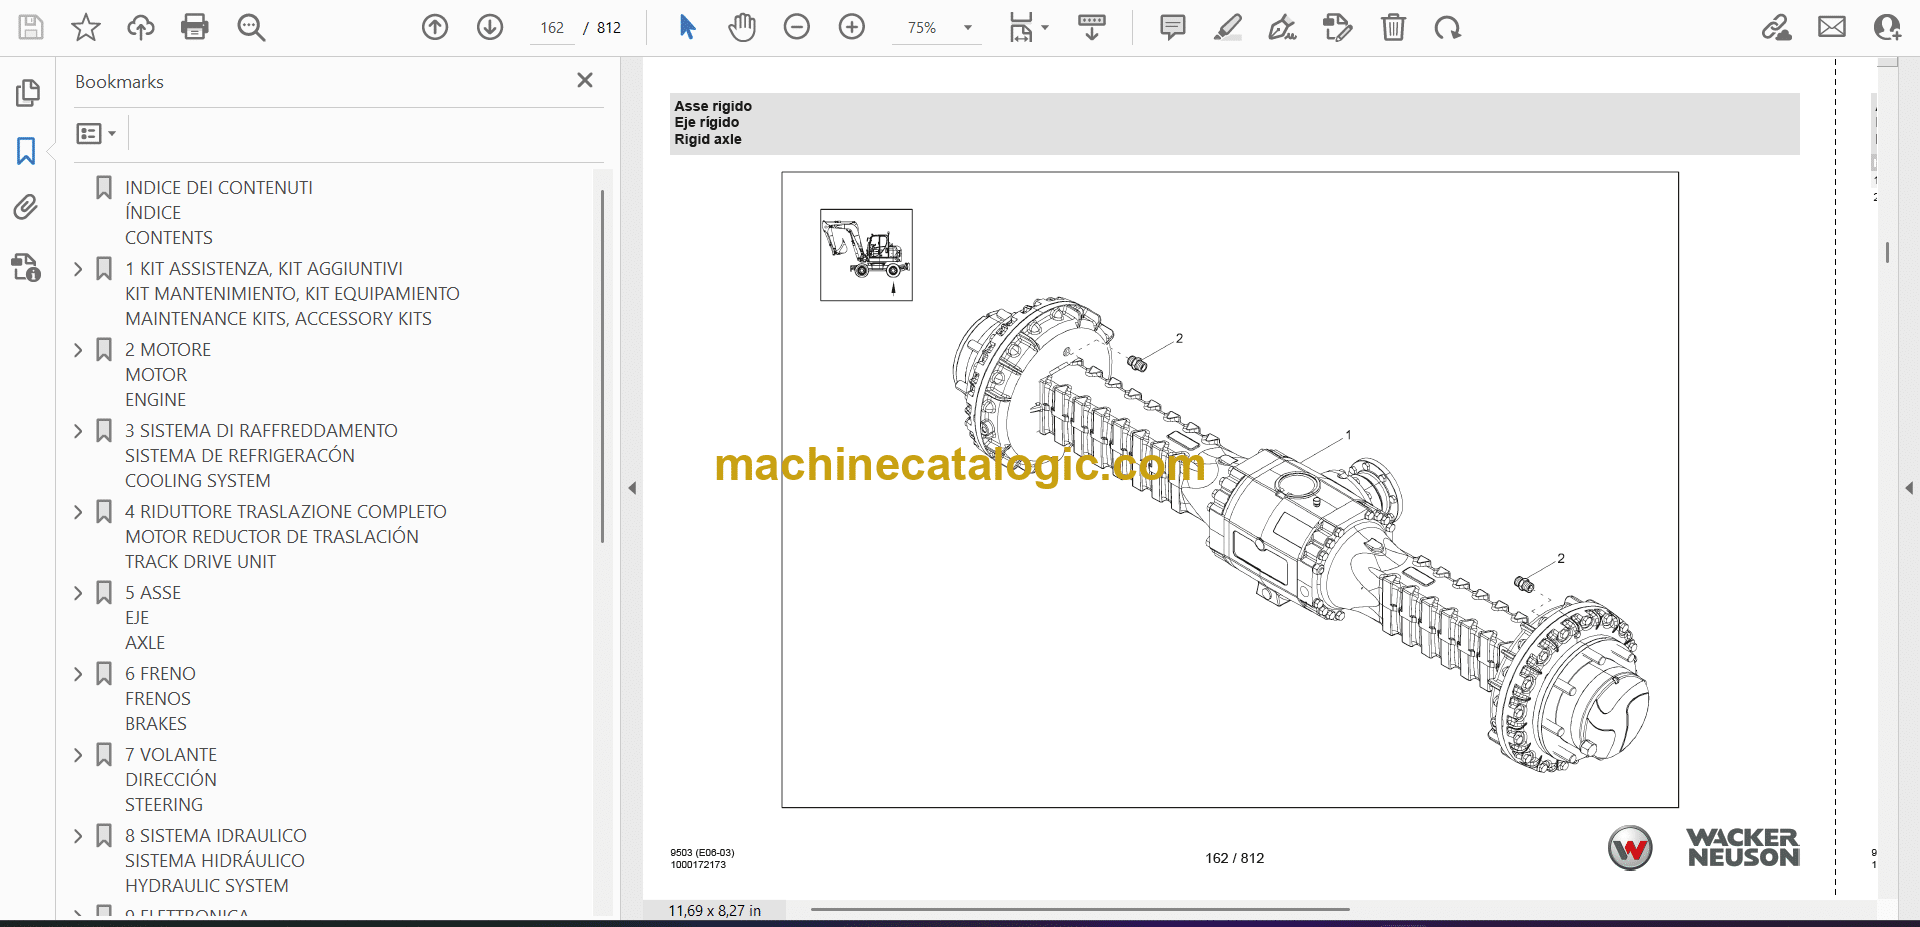Go to previous page arrow
Viewport: 1920px width, 927px height.
[435, 27]
